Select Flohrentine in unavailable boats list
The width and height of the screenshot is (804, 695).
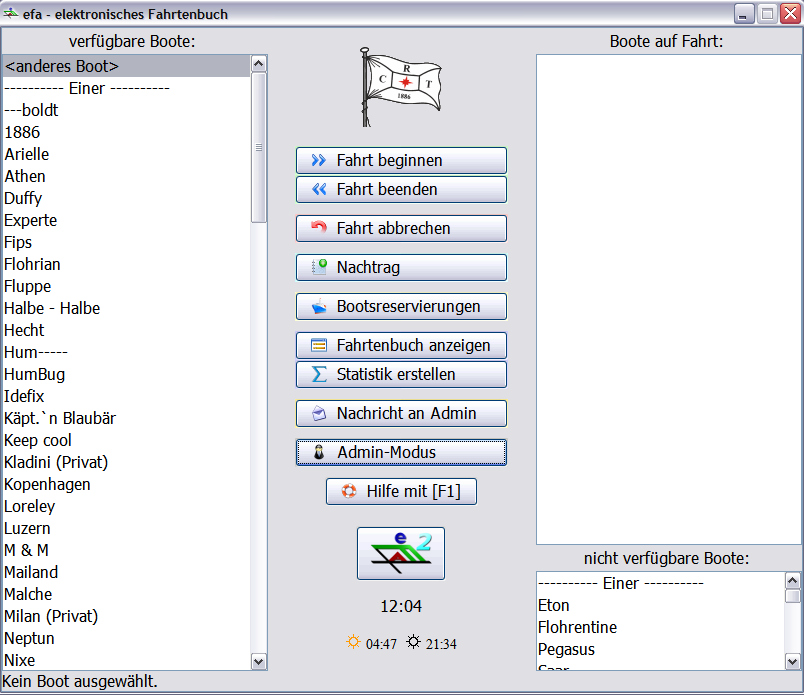577,627
